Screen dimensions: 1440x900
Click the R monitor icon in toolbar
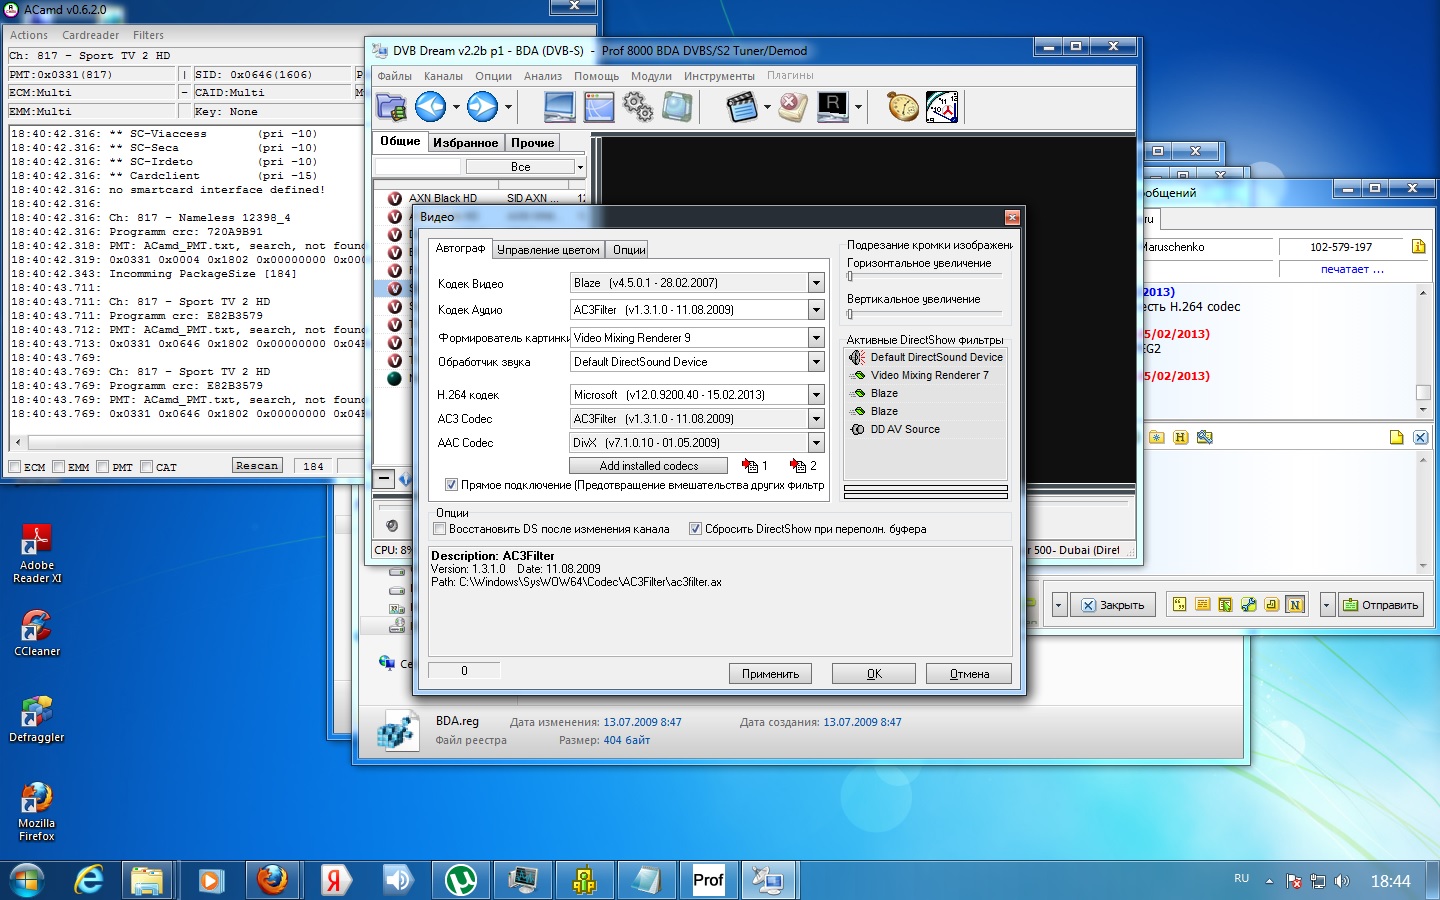point(833,106)
